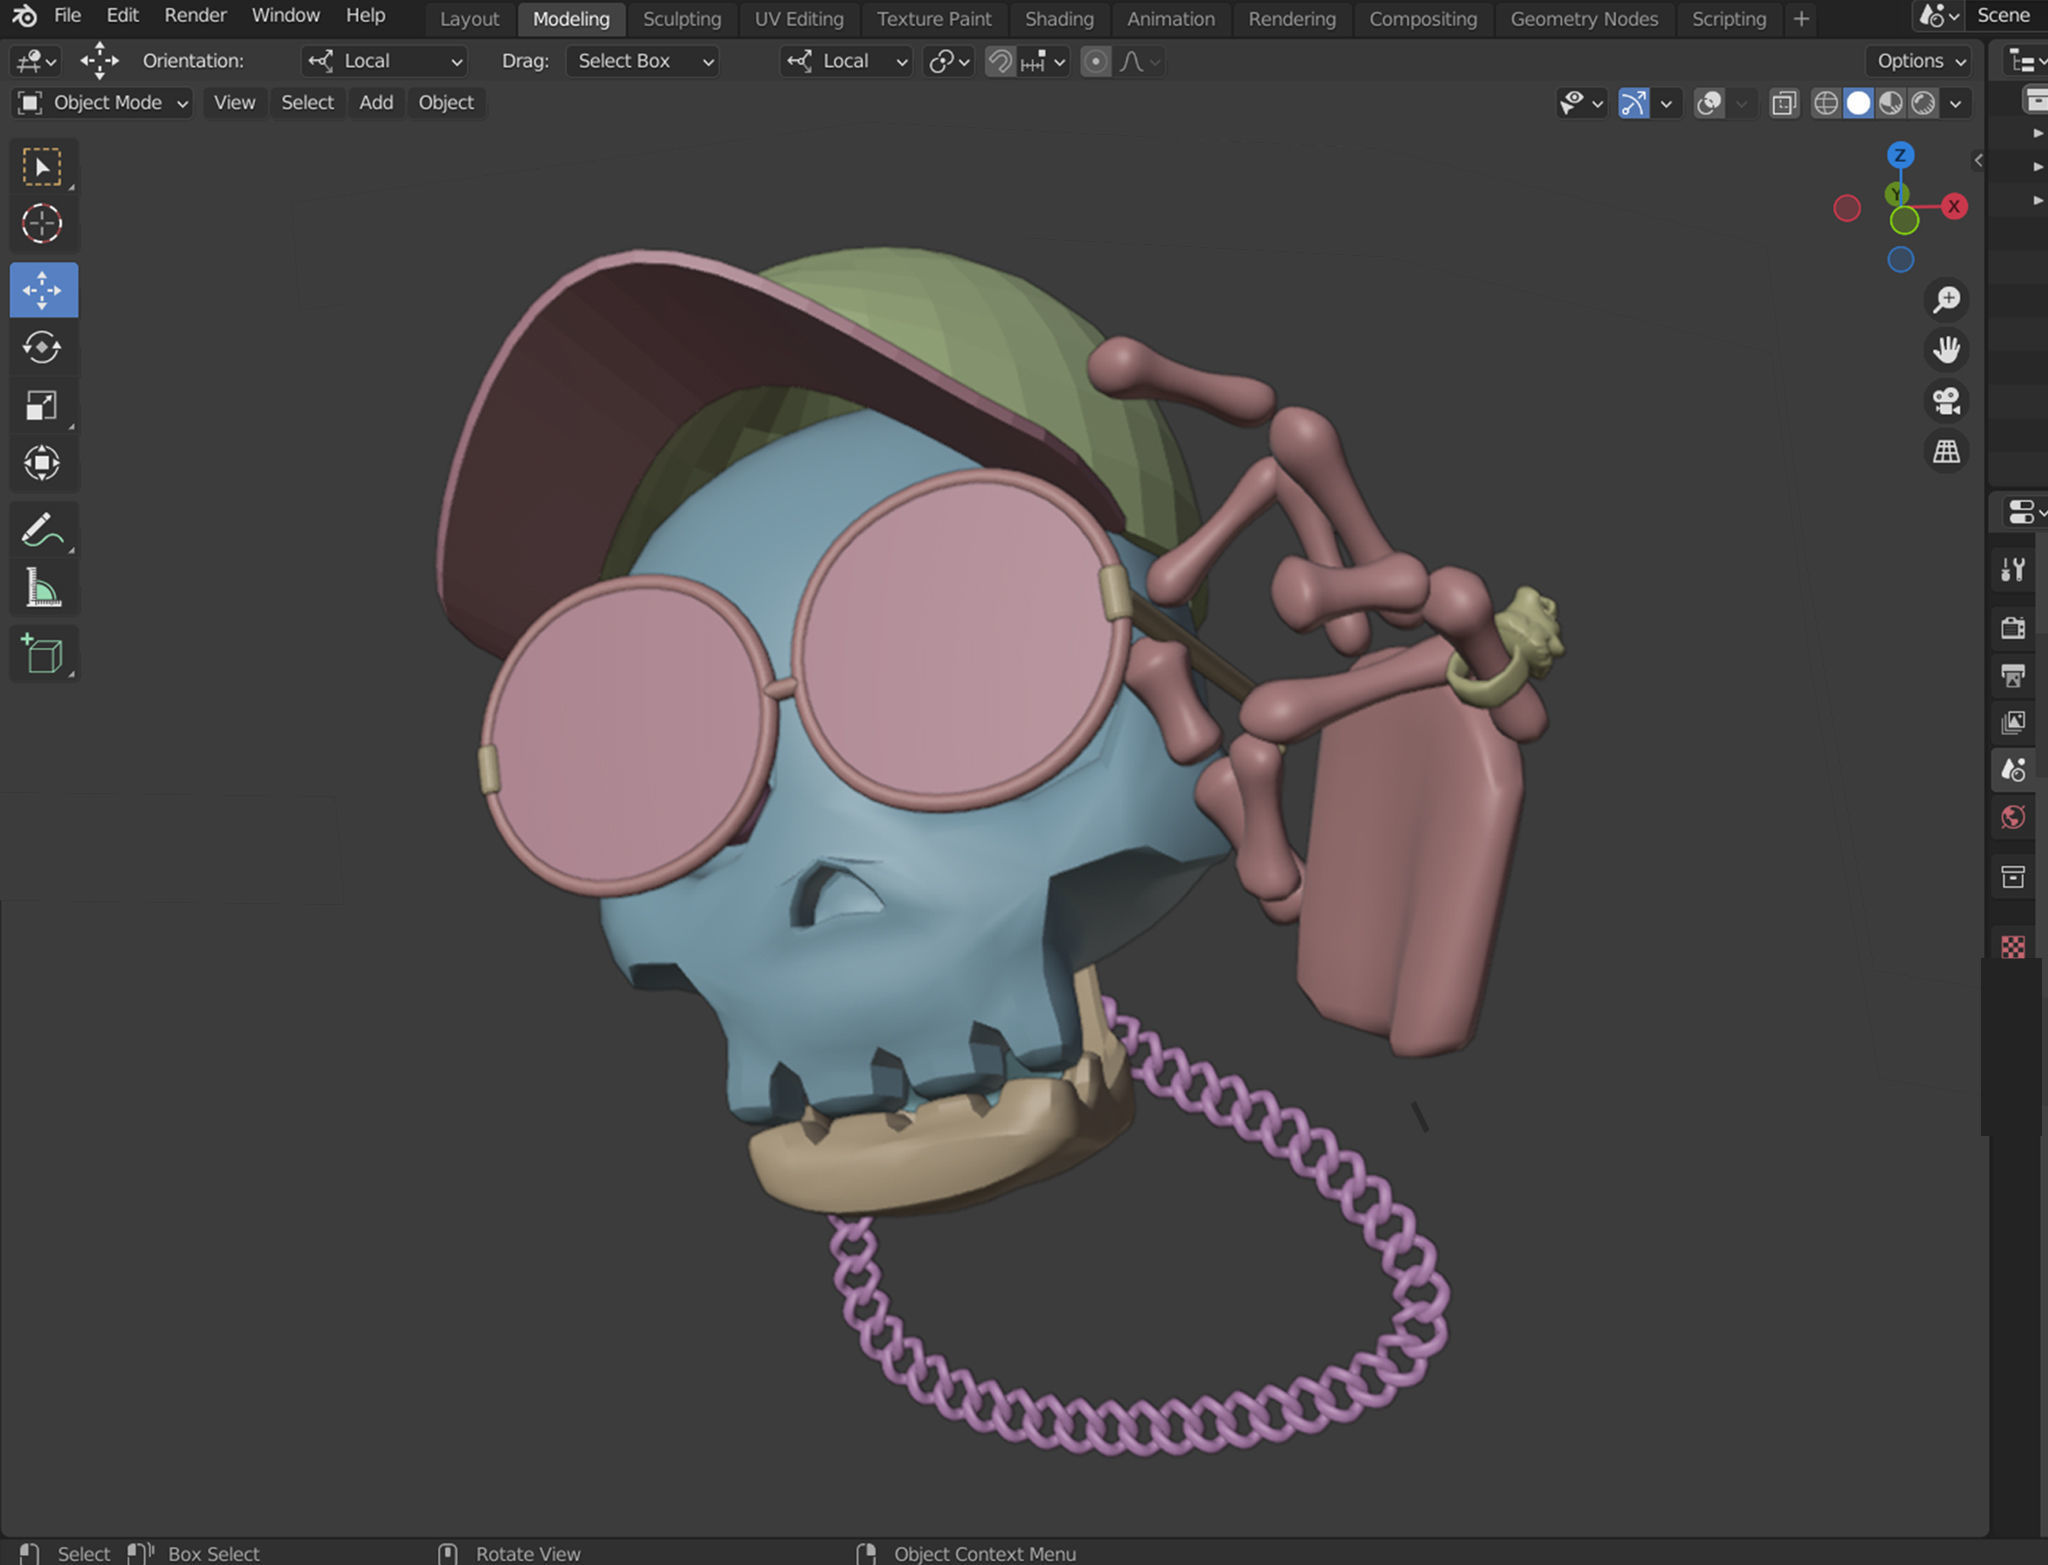This screenshot has width=2048, height=1565.
Task: Activate the Move tool
Action: click(x=43, y=290)
